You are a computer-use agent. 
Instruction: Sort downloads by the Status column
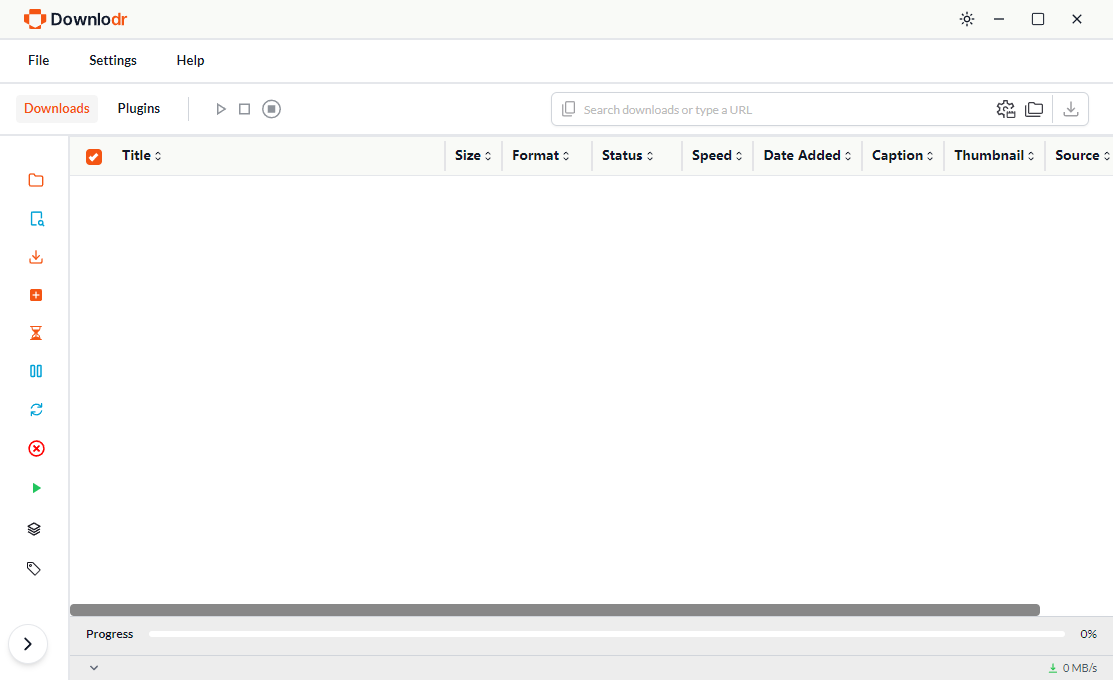tap(627, 156)
